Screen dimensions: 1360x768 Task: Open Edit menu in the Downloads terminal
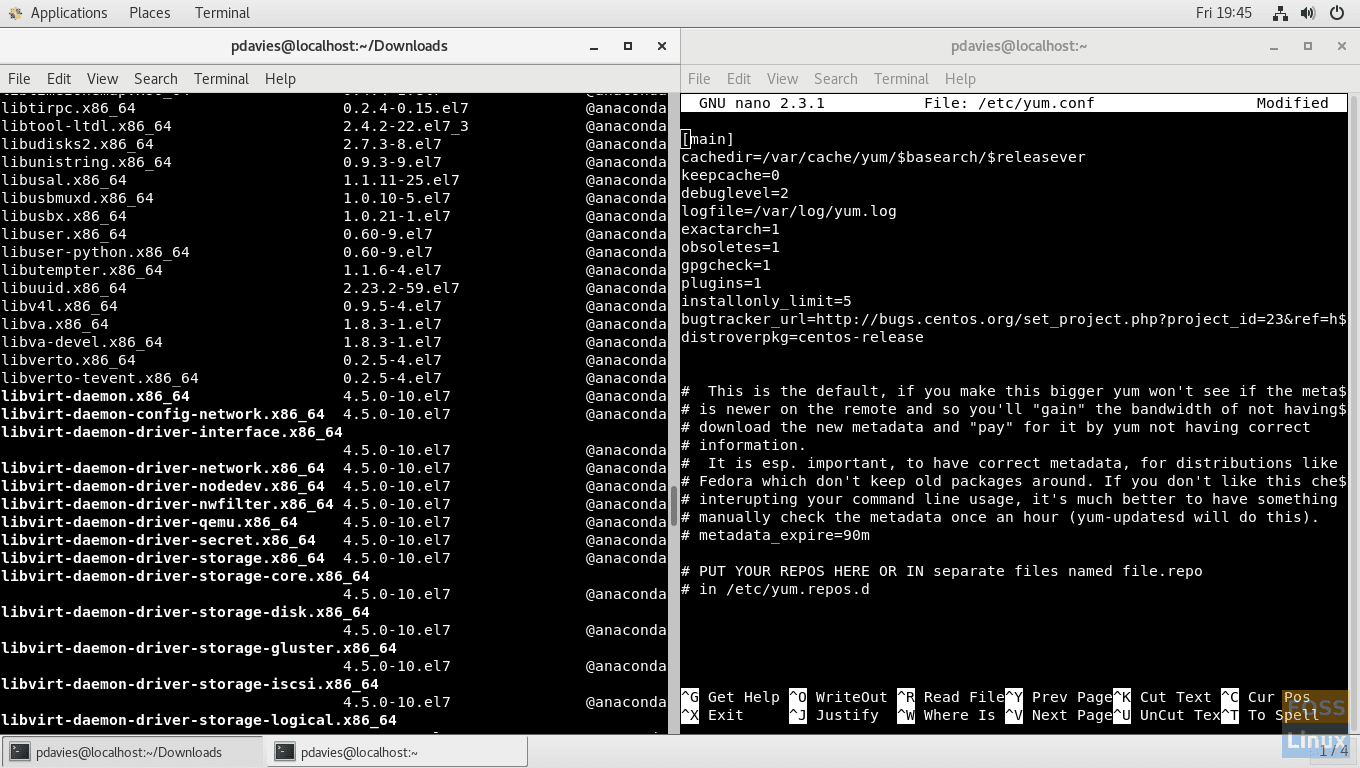pyautogui.click(x=59, y=79)
